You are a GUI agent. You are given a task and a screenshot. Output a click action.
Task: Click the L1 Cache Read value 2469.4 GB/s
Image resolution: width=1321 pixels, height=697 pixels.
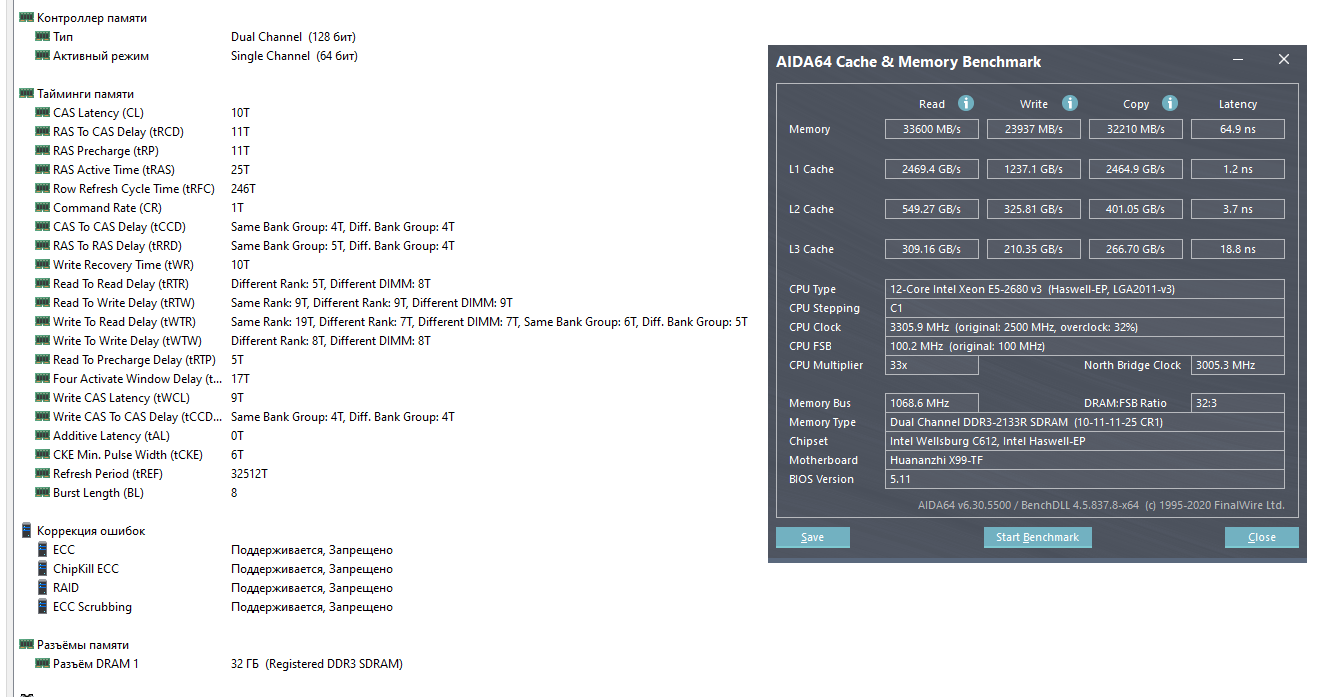click(932, 169)
